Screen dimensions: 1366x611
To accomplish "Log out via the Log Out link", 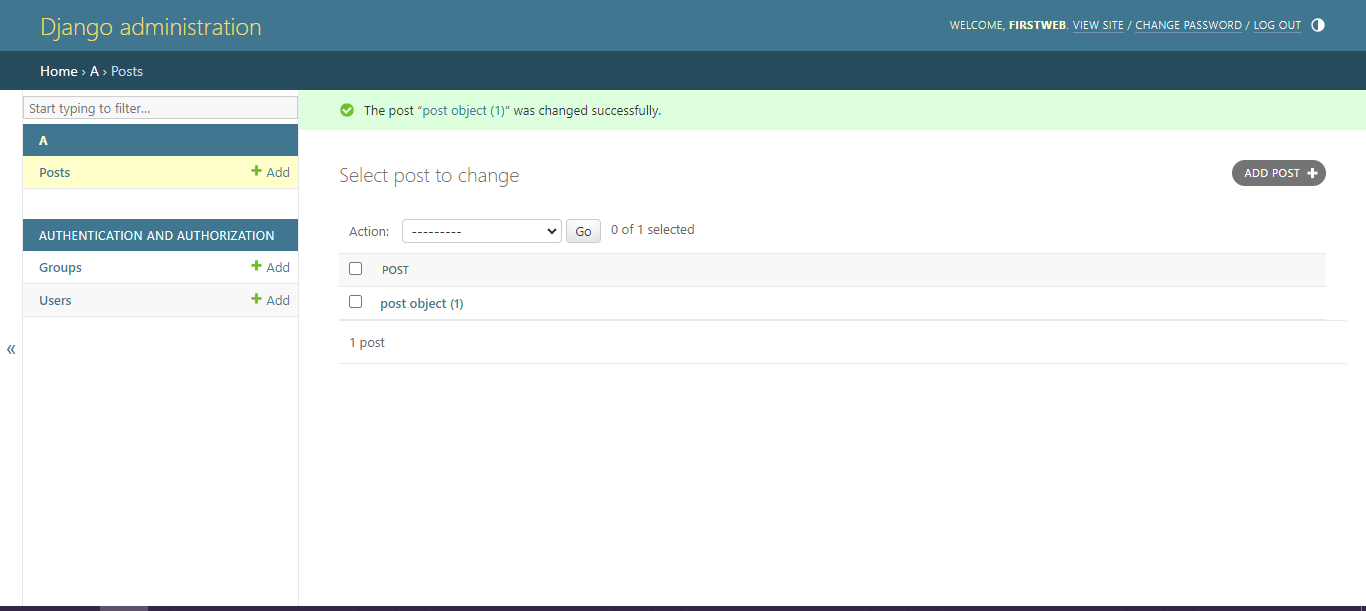I will coord(1277,25).
